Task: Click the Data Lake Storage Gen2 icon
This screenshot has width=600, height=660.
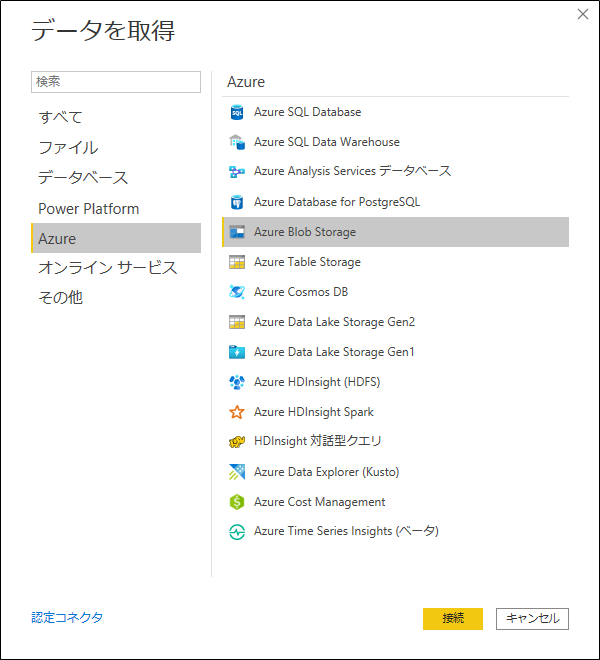Action: tap(237, 322)
